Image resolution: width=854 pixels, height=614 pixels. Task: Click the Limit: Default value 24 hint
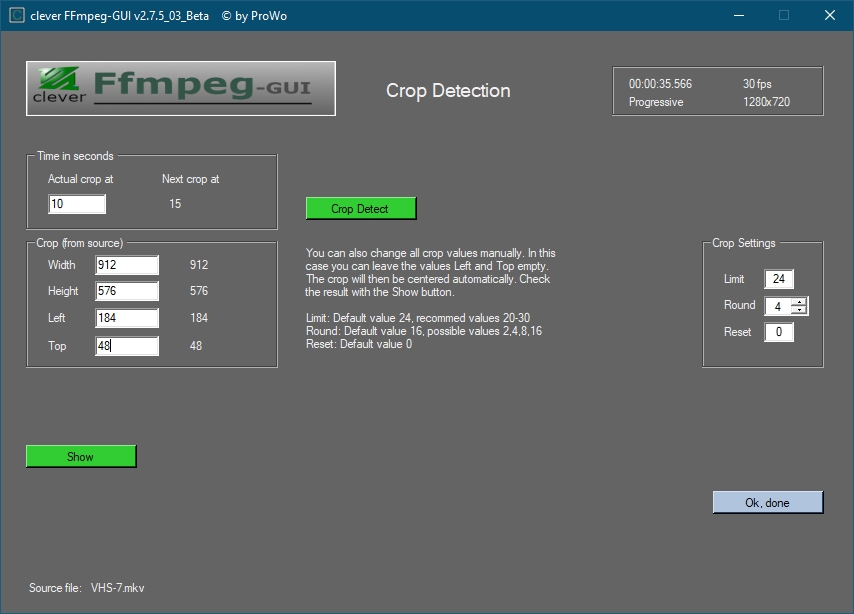pos(418,318)
